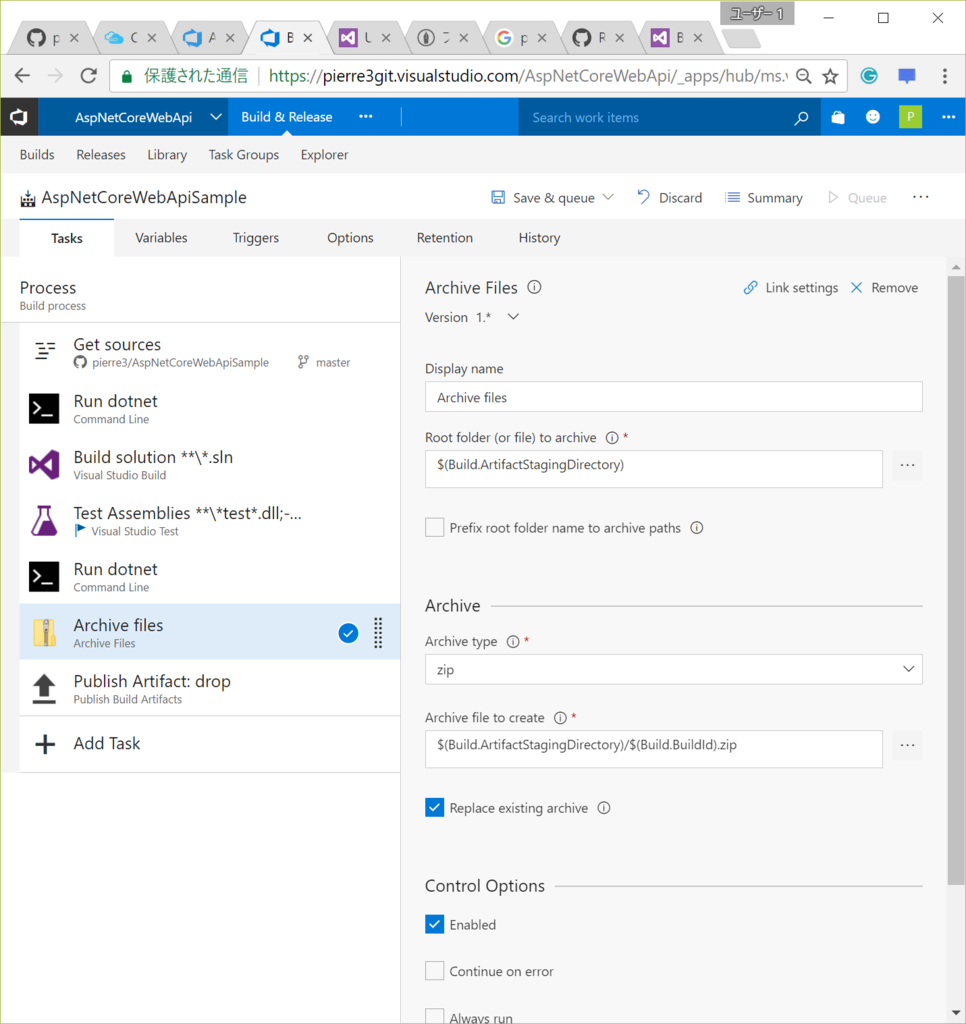Select the first Run dotnet task
Screen dimensions: 966x1024
210,408
